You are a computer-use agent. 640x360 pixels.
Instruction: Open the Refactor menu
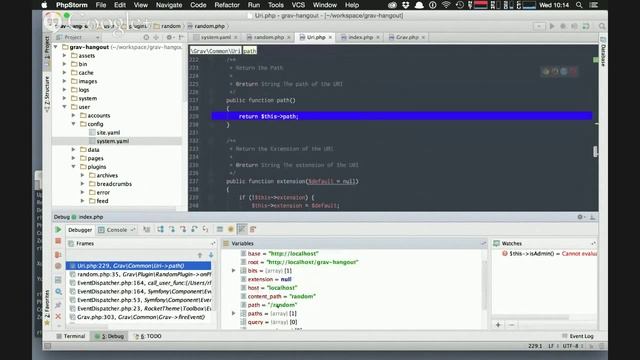tap(227, 5)
